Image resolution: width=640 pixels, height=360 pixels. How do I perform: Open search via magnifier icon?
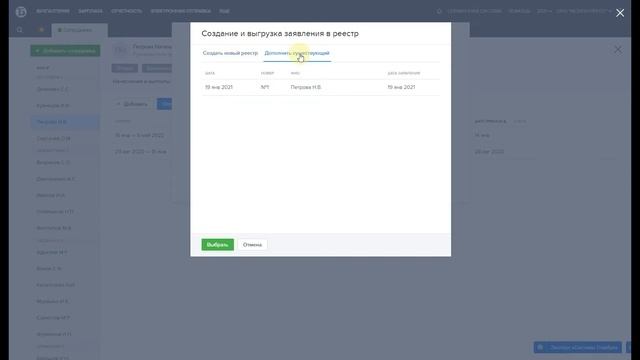point(20,30)
